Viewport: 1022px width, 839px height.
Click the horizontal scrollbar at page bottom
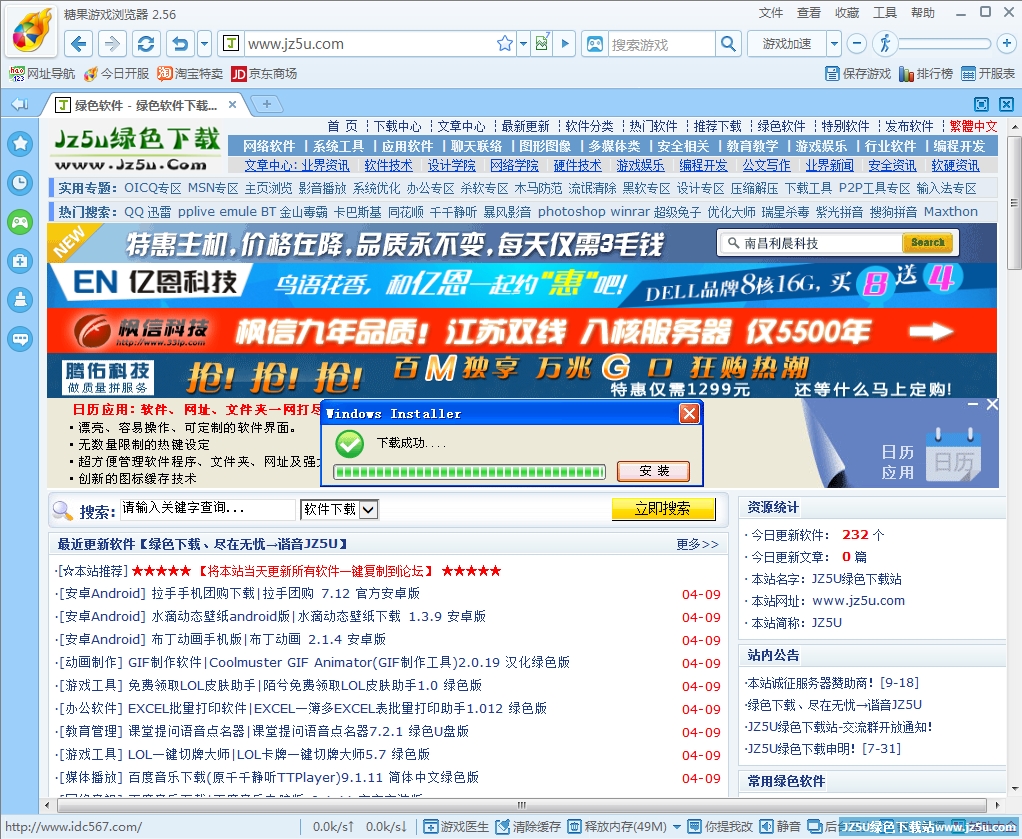[x=521, y=805]
